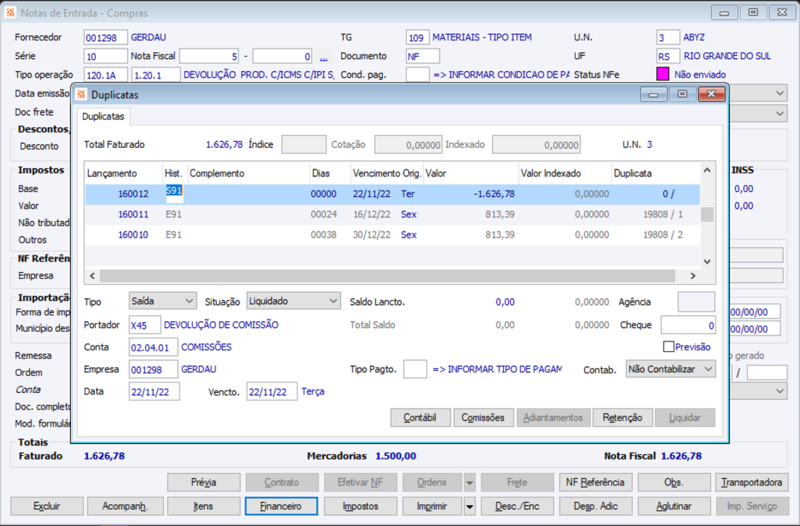Click the Vencimento Orig. column header
800x526 pixels.
click(x=385, y=173)
